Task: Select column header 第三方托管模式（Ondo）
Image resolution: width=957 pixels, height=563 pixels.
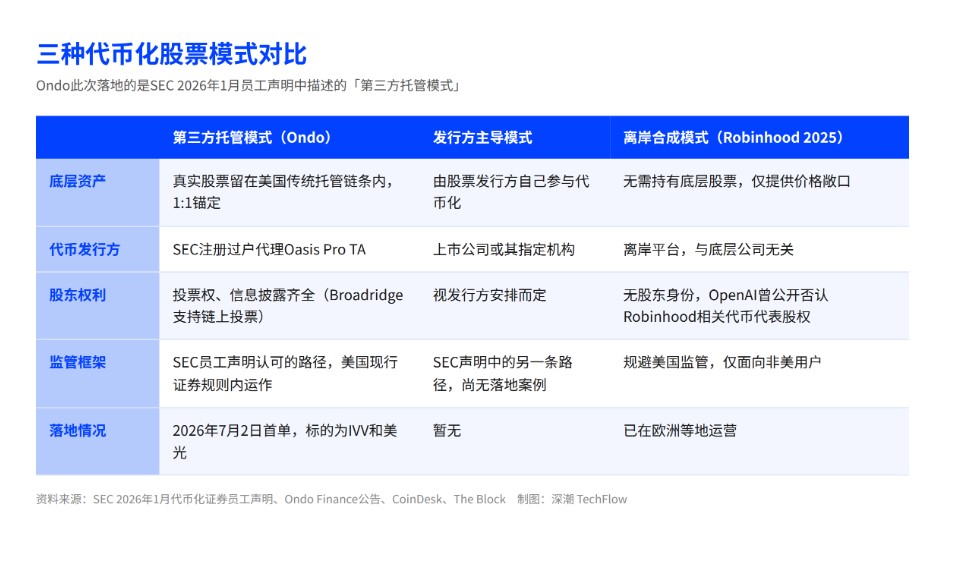Action: coord(253,137)
